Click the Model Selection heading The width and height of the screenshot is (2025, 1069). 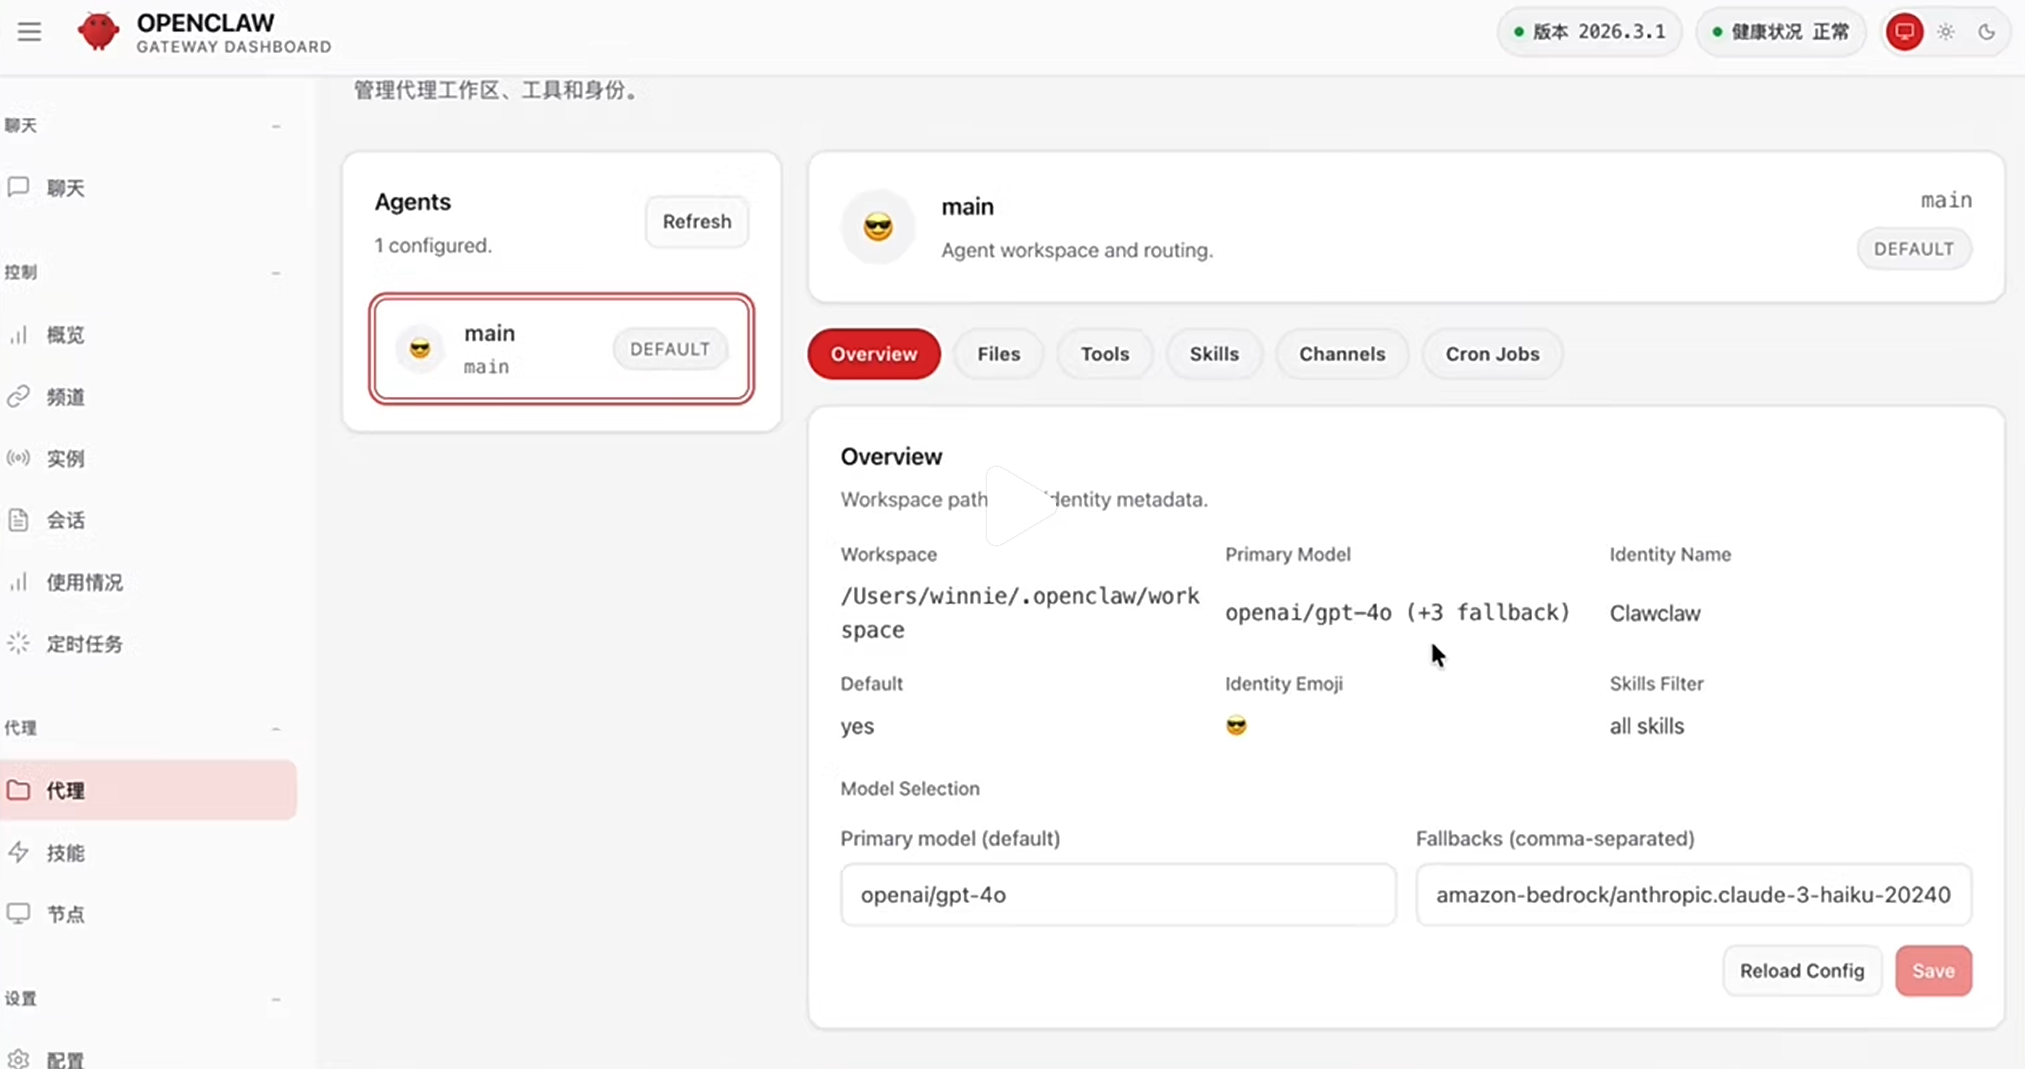click(910, 788)
